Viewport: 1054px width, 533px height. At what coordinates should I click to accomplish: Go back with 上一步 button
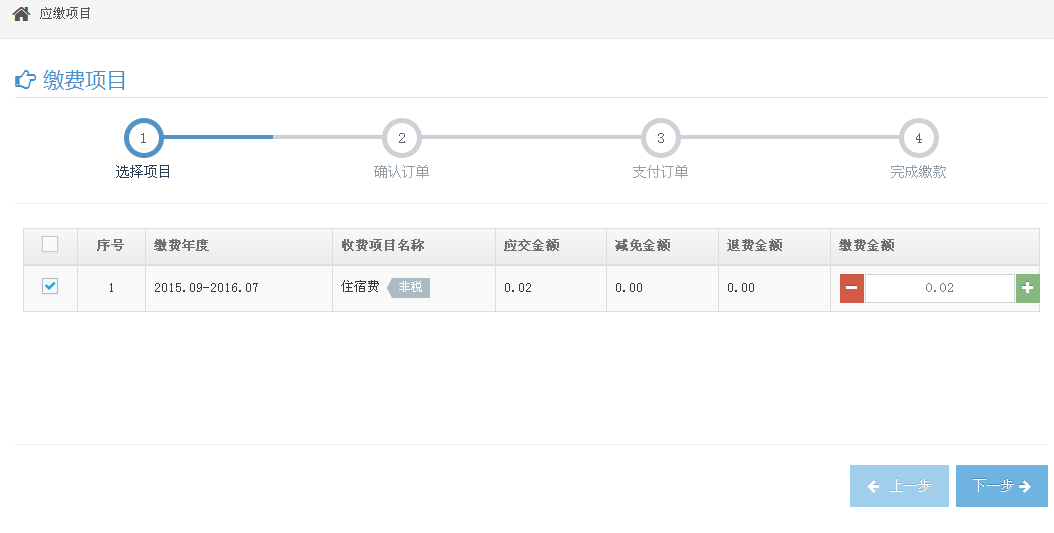[899, 486]
